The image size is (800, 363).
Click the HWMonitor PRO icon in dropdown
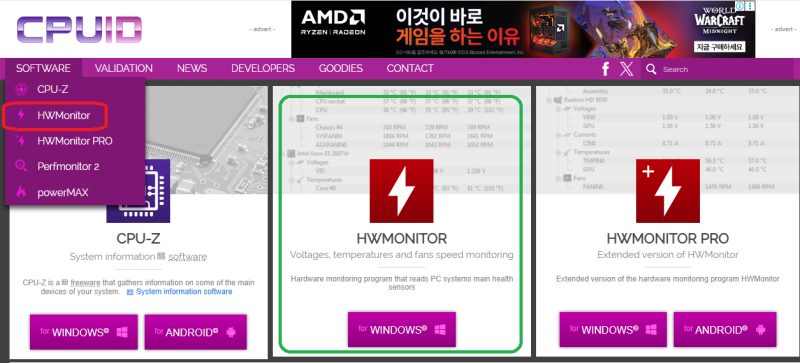(21, 141)
